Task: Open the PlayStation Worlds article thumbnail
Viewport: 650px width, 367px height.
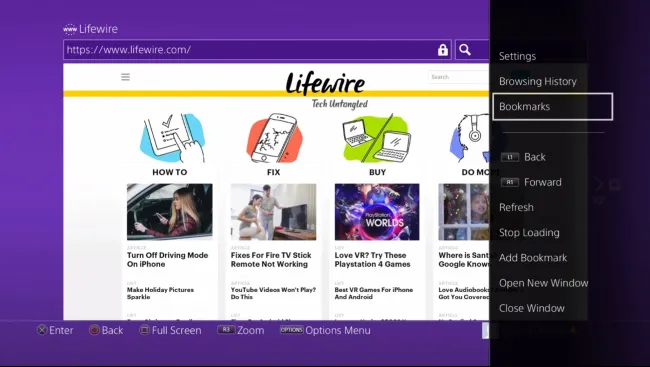Action: tap(377, 212)
